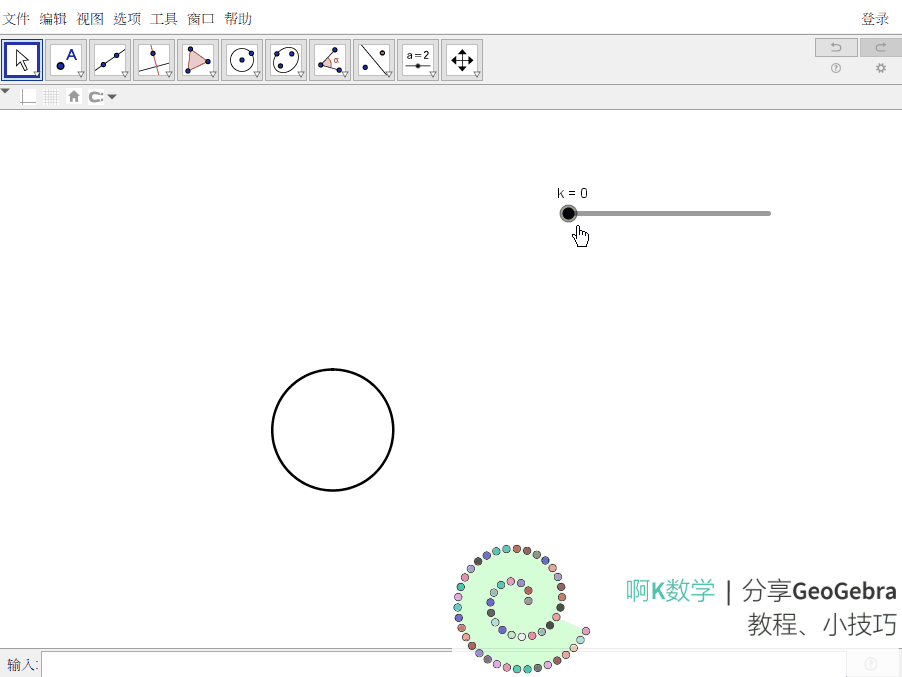Expand Point tool submenu arrow

tap(81, 74)
